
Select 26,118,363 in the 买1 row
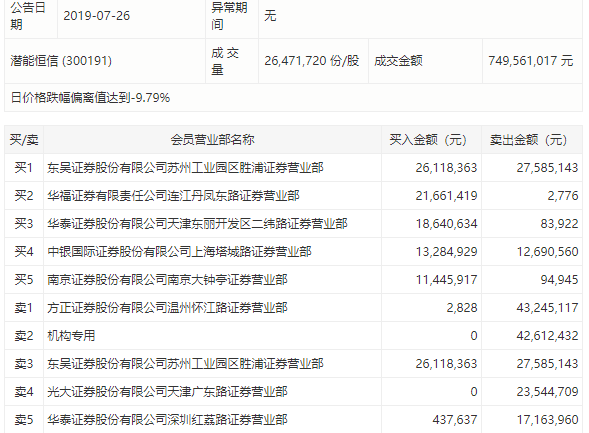coord(446,167)
